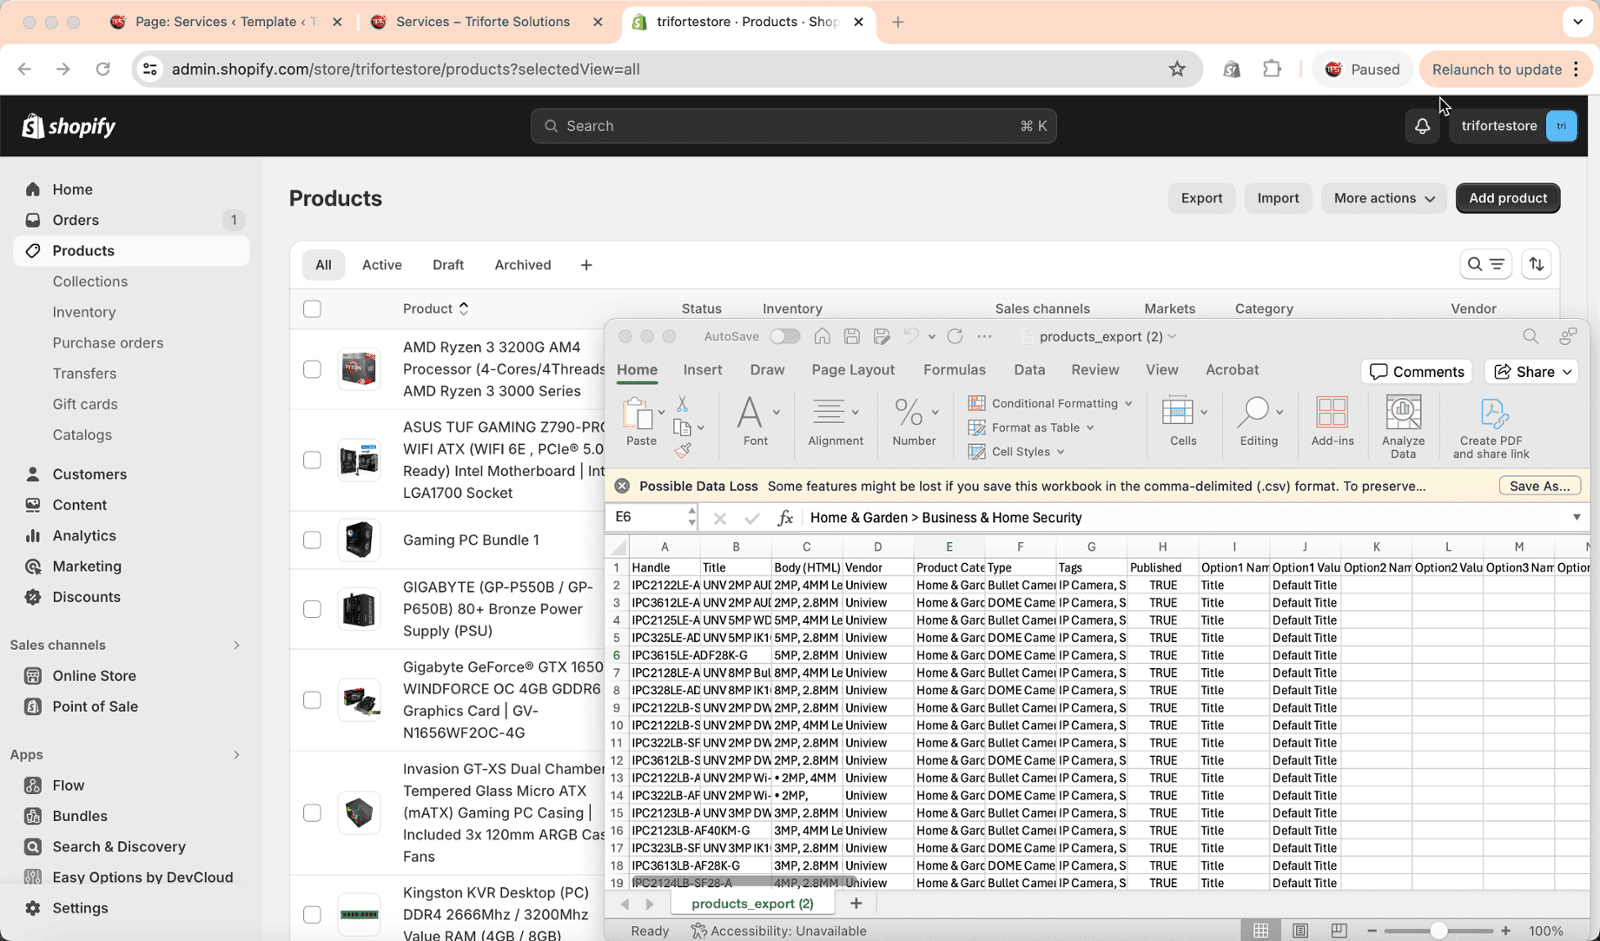This screenshot has width=1600, height=941.
Task: Click the Export button in Products
Action: (x=1201, y=198)
